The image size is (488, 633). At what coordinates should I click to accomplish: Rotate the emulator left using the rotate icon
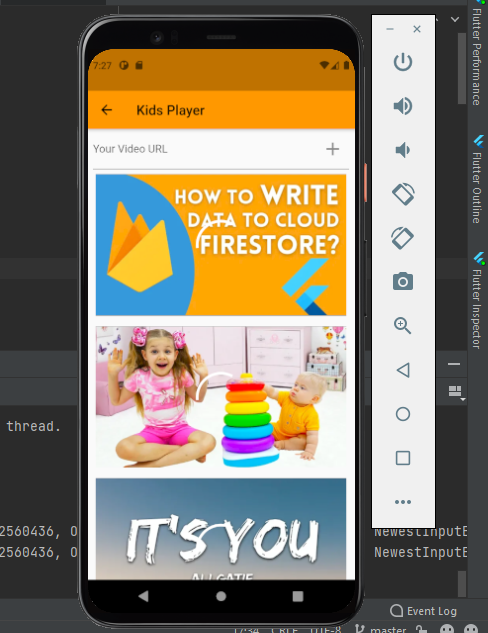point(403,194)
